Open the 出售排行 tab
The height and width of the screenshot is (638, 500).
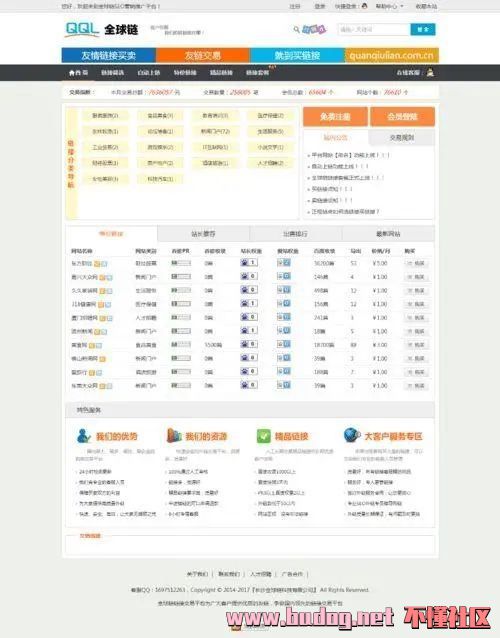[x=296, y=234]
